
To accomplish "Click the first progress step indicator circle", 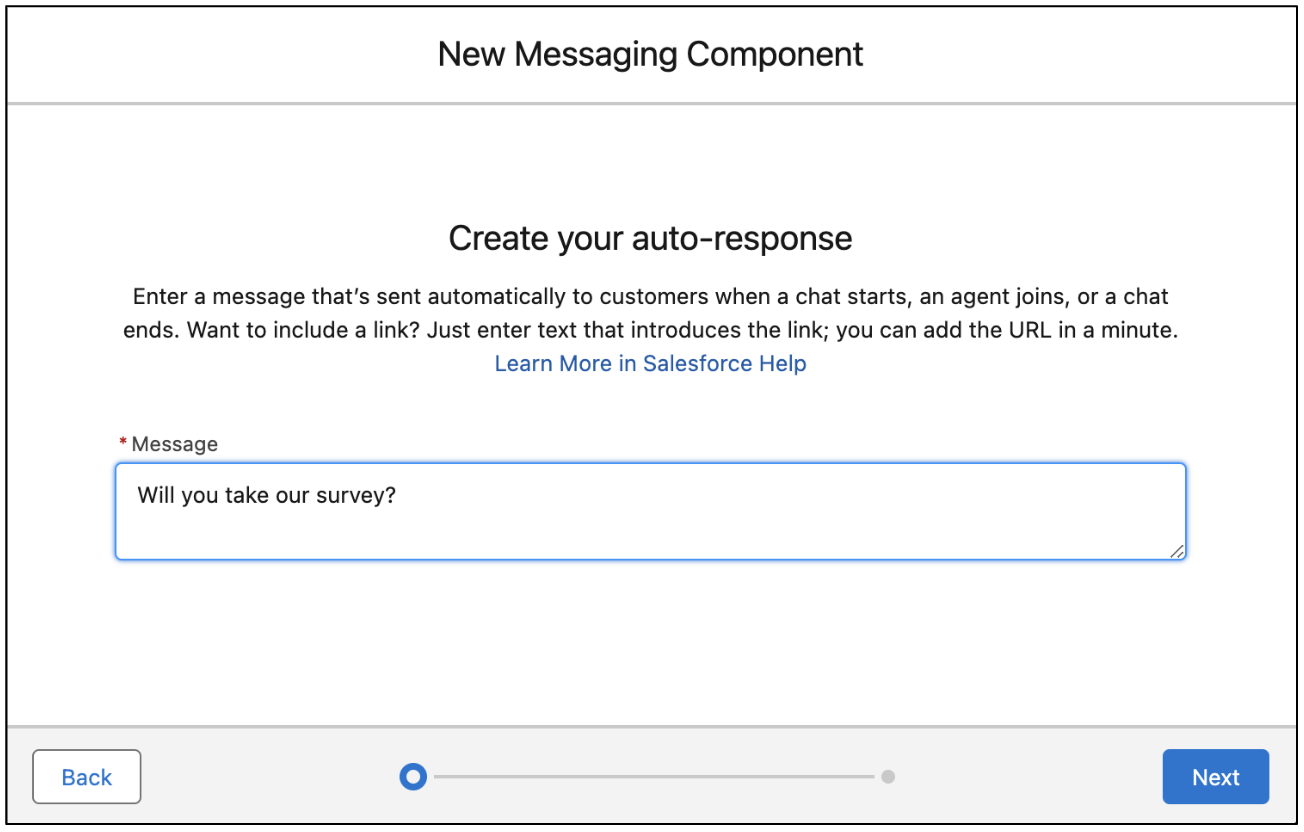I will (413, 776).
